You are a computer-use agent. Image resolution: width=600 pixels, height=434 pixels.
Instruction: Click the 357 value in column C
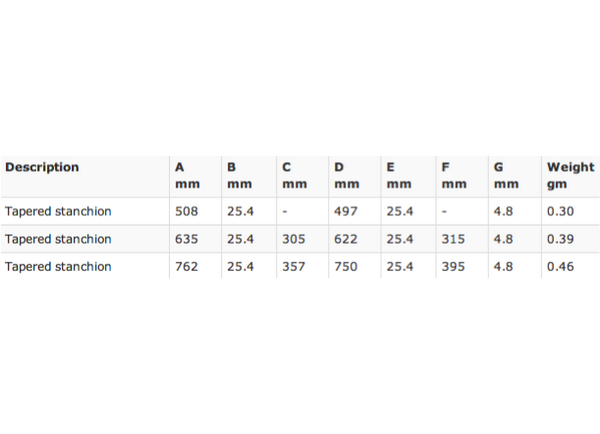[x=293, y=267]
